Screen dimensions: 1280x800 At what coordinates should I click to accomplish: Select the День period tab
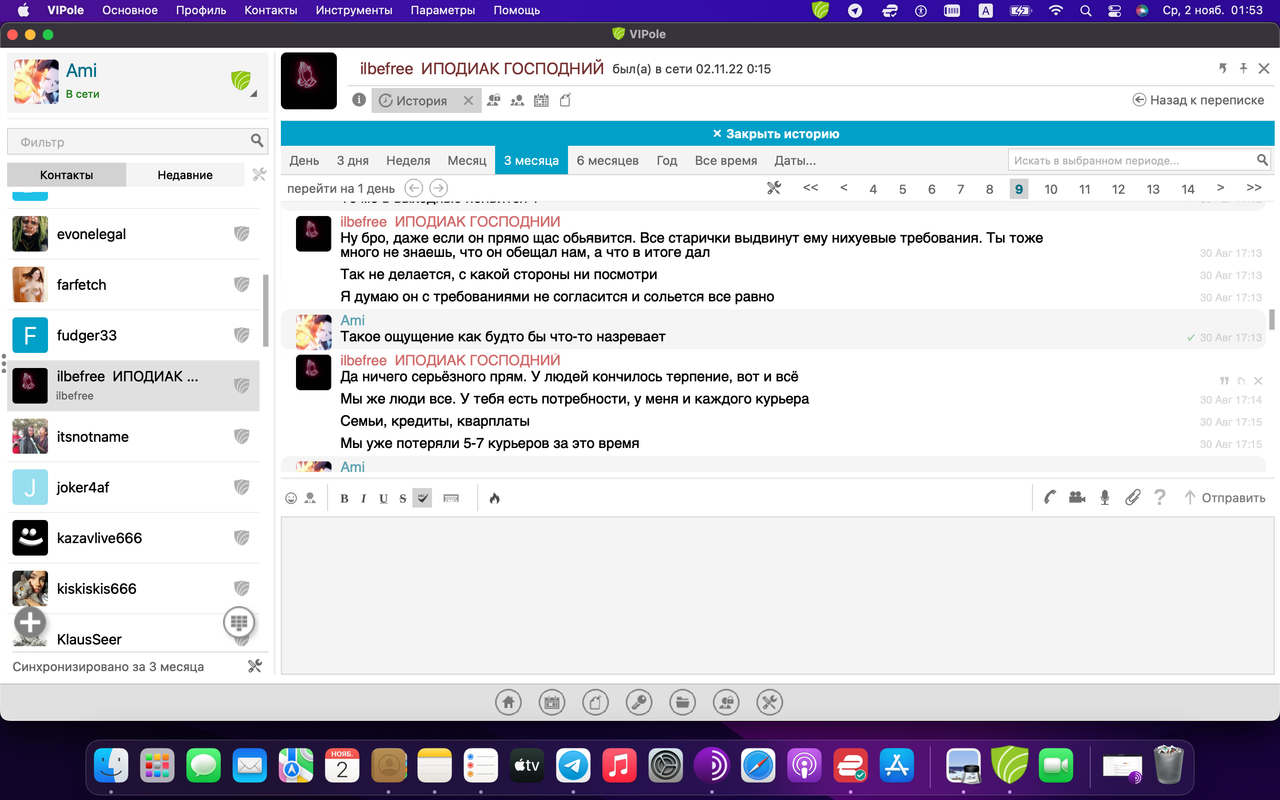[305, 160]
